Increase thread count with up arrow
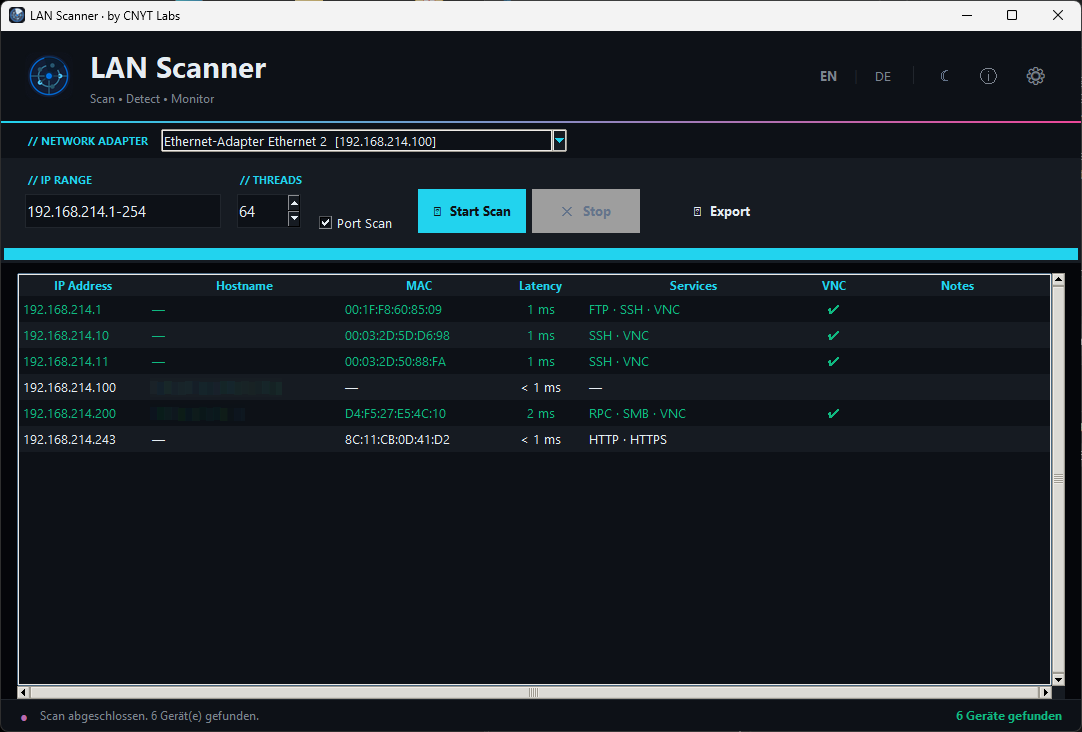Screen dimensions: 1082x732 (294, 202)
